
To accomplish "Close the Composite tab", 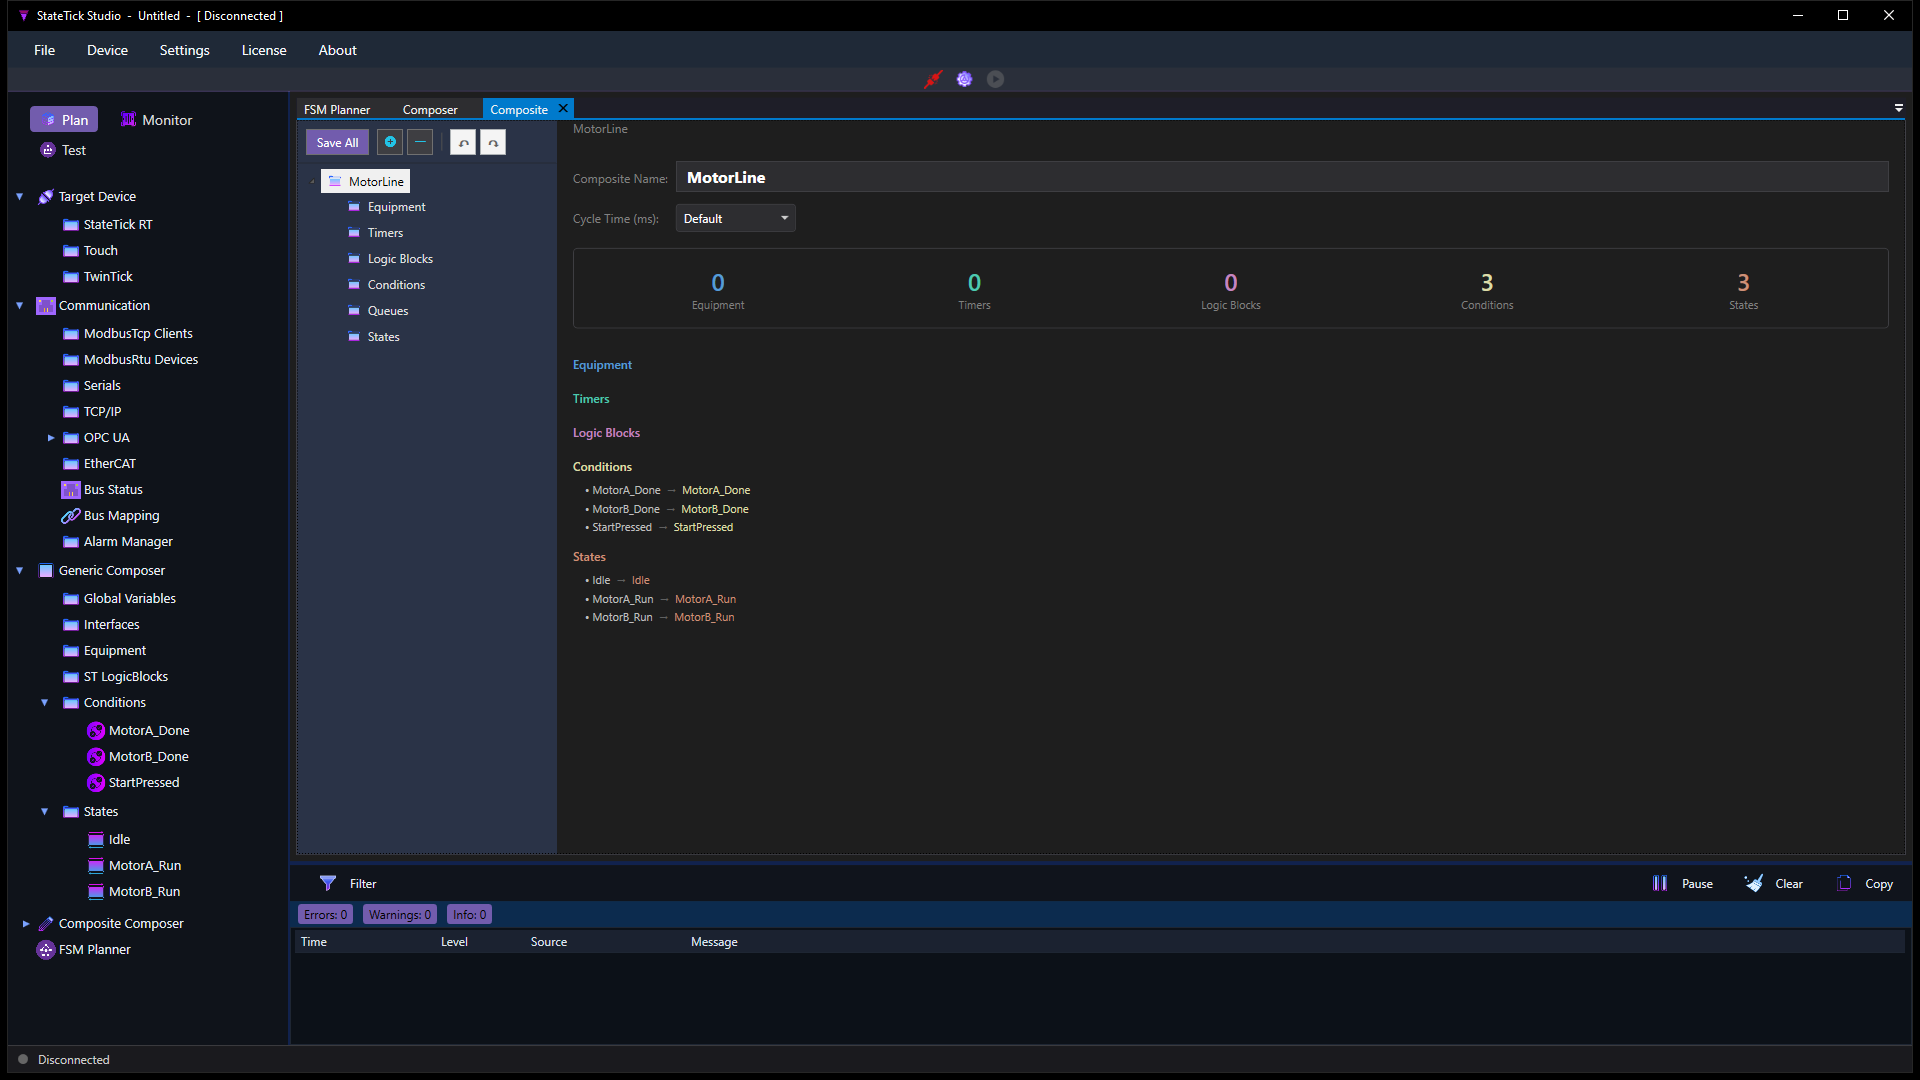I will (x=563, y=108).
